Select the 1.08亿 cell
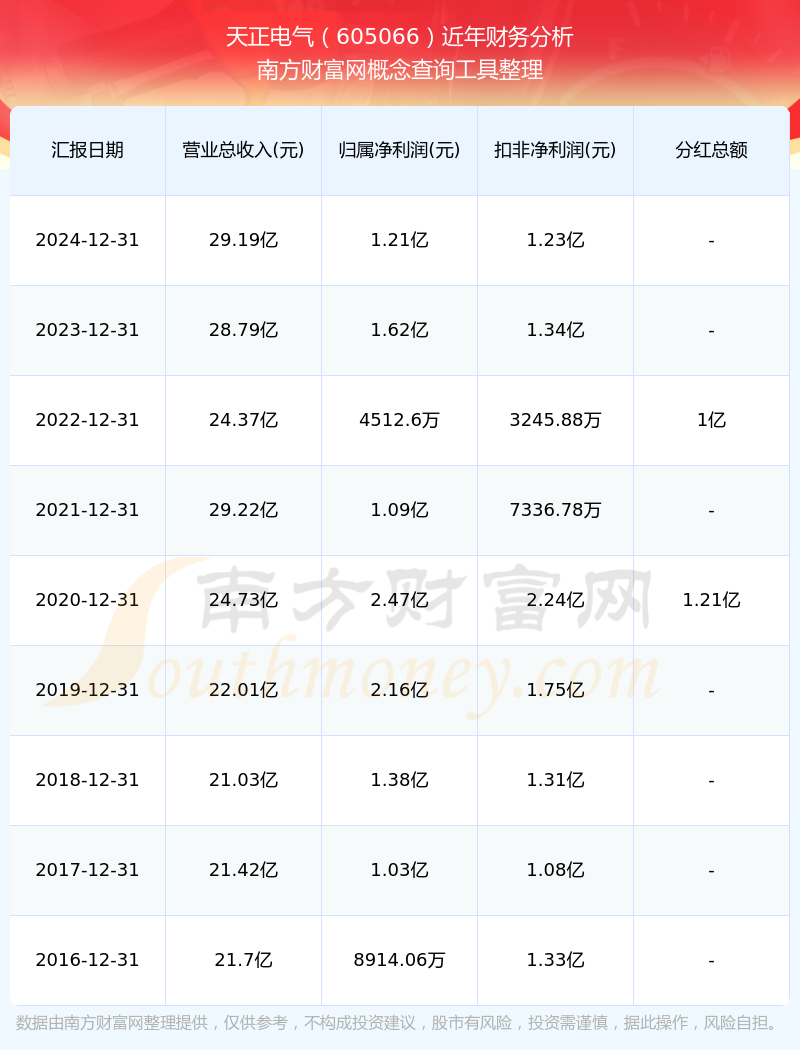 pyautogui.click(x=556, y=871)
